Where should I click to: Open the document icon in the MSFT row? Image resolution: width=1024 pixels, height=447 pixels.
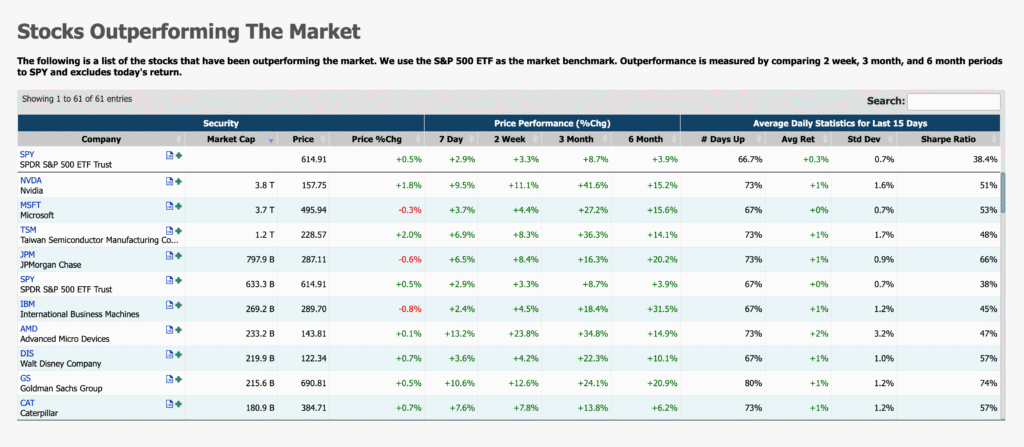169,206
